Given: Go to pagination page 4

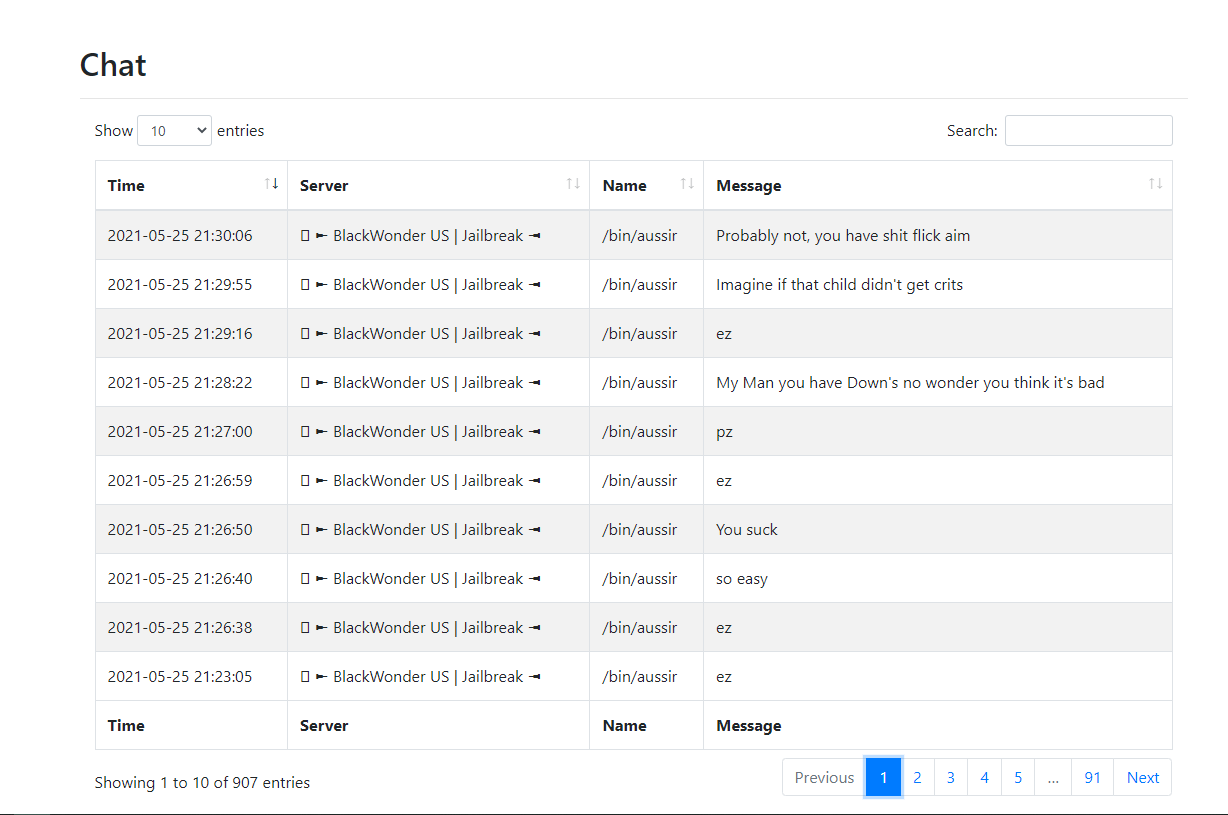Looking at the screenshot, I should pos(984,777).
